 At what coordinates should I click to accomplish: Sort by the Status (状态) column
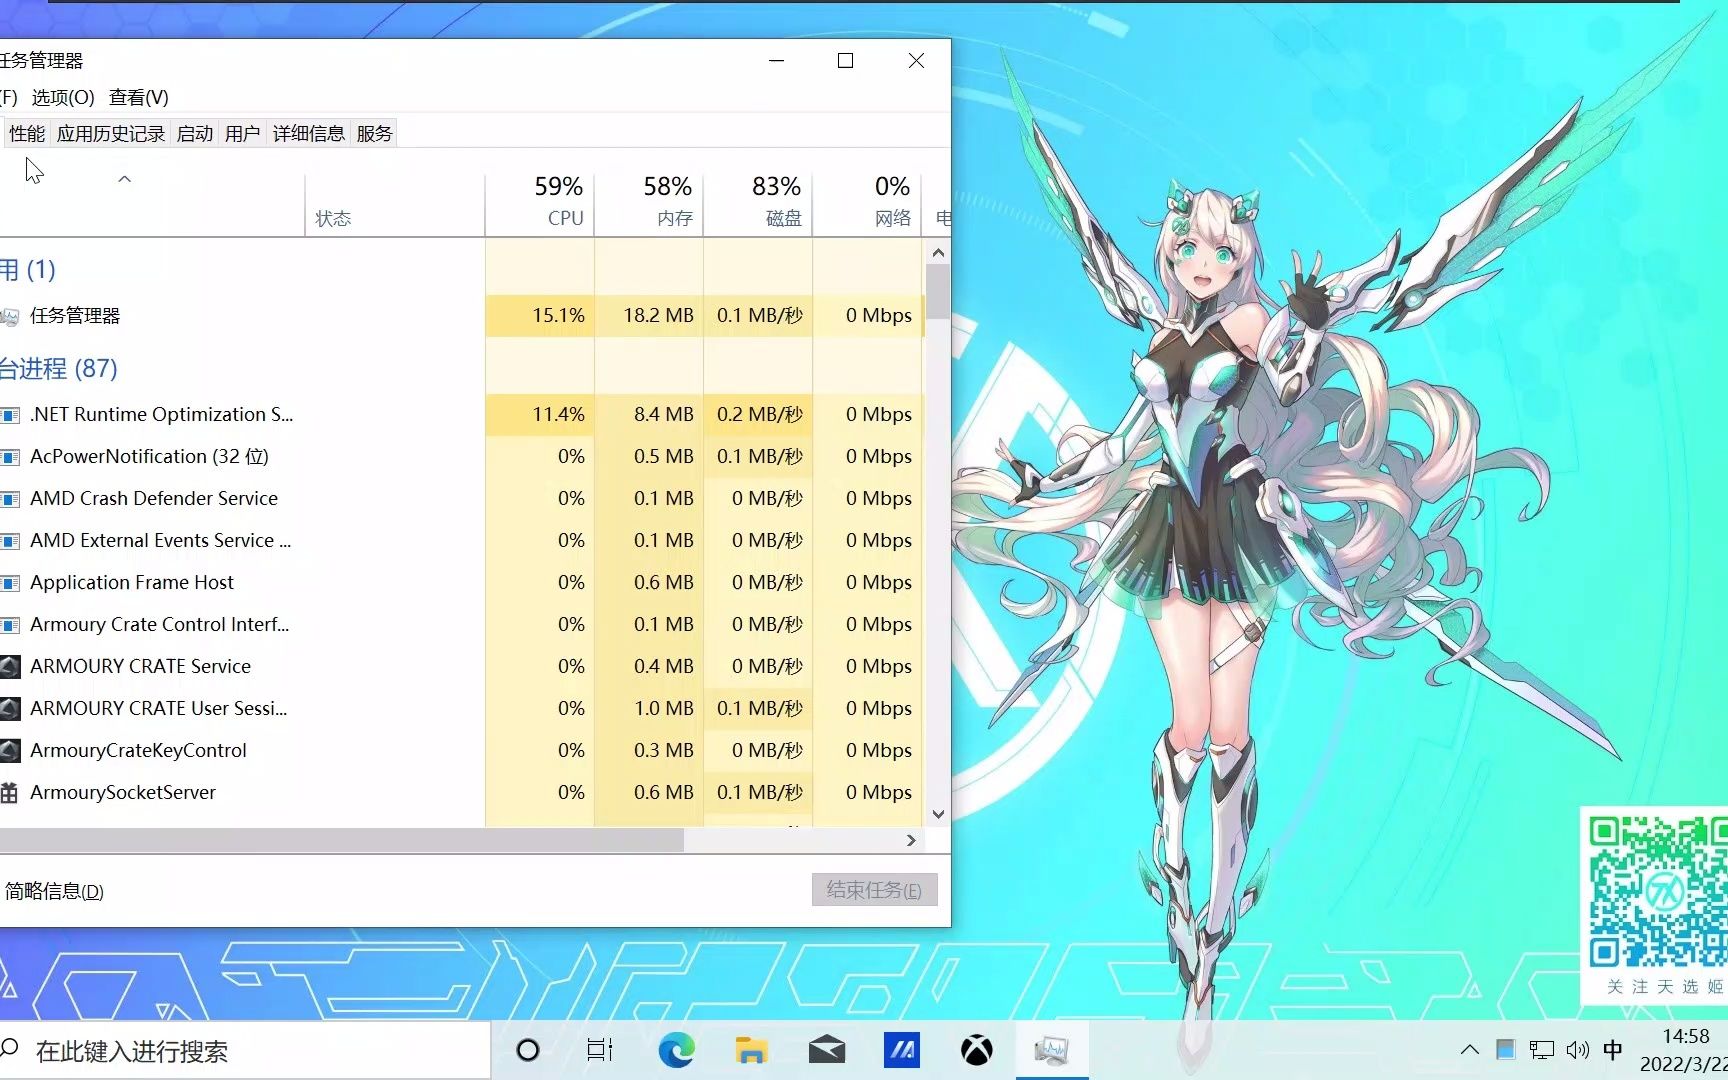[x=395, y=205]
